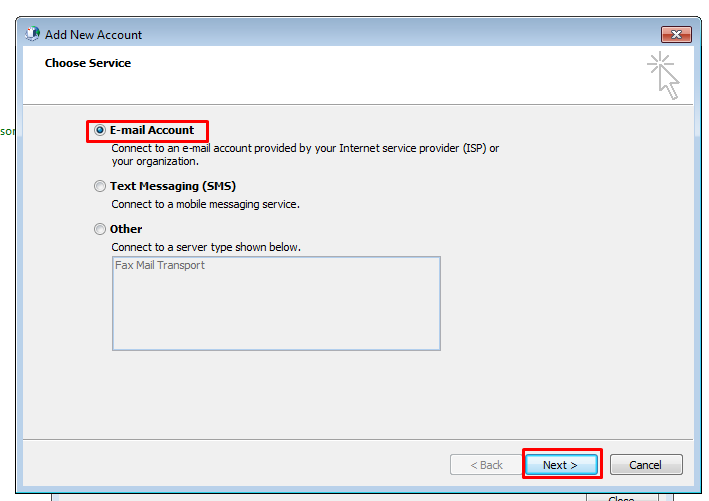Select Fax Mail Transport in the list
This screenshot has height=501, width=709.
click(160, 266)
